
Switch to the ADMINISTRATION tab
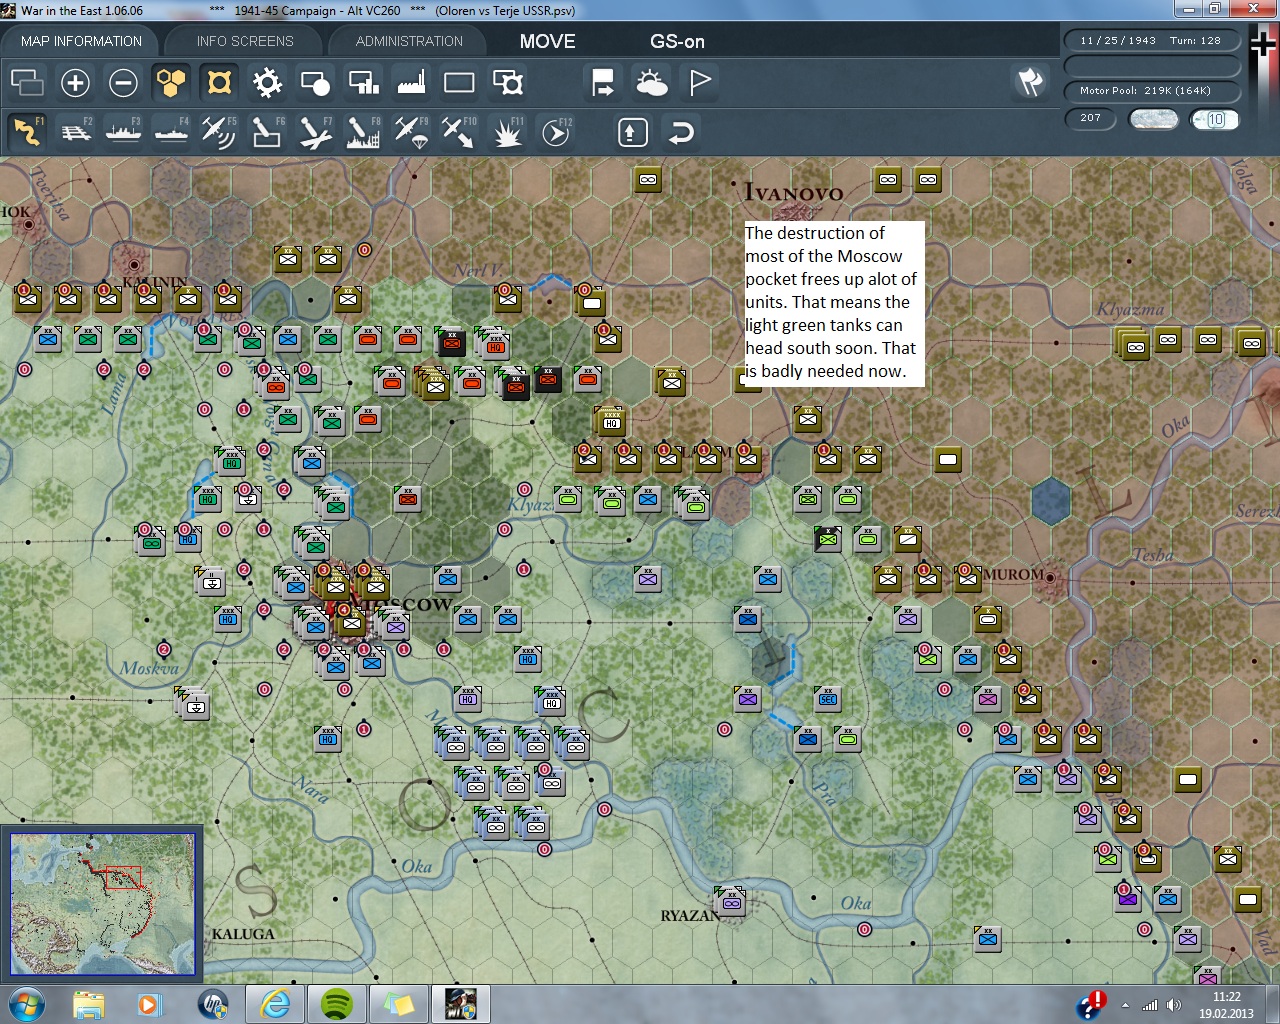[x=409, y=41]
